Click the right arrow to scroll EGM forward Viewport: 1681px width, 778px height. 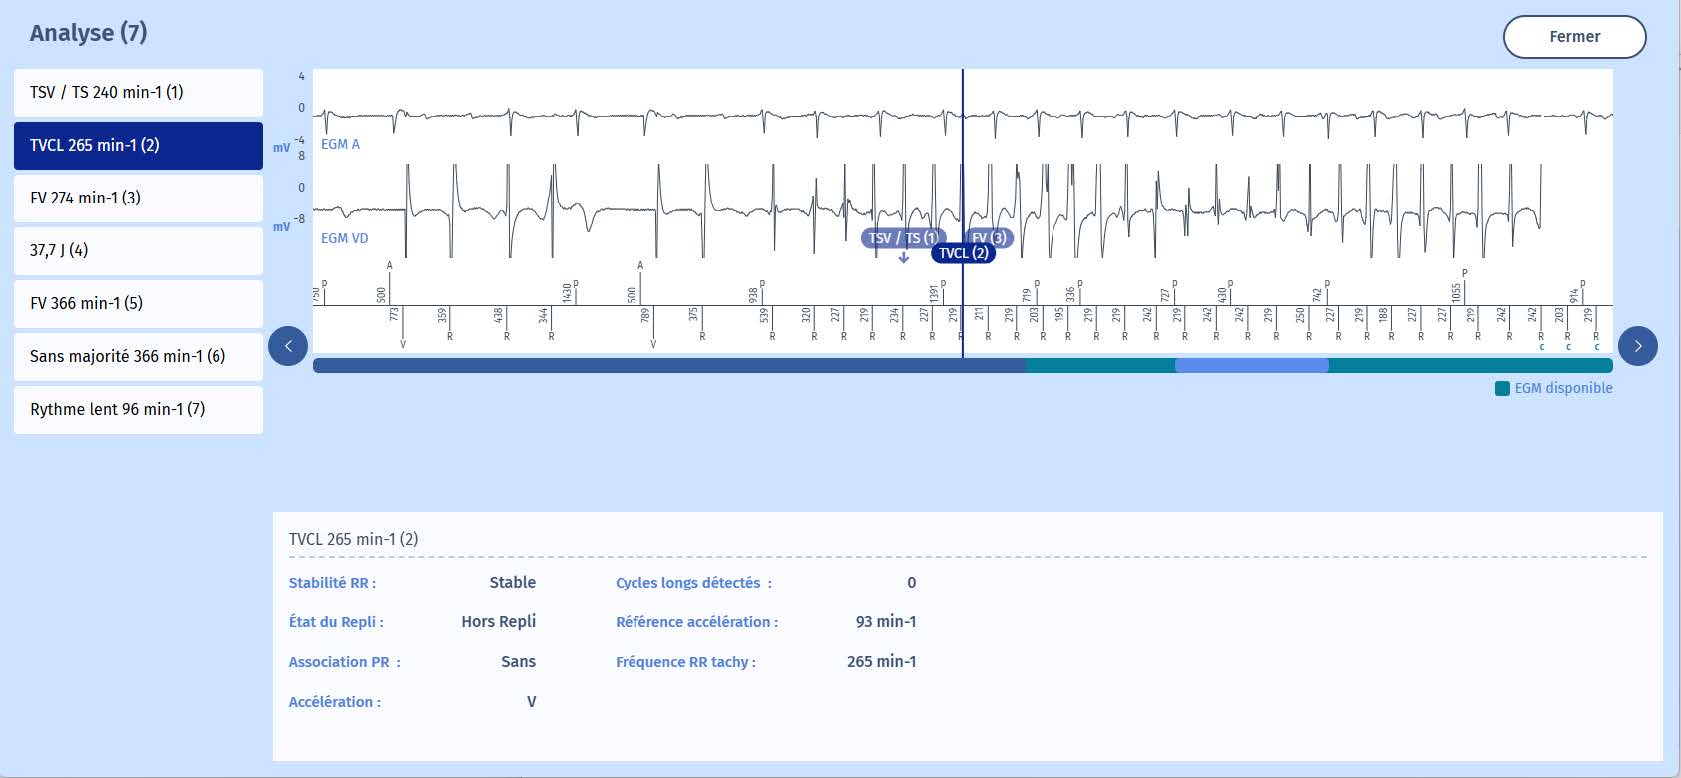(1637, 346)
